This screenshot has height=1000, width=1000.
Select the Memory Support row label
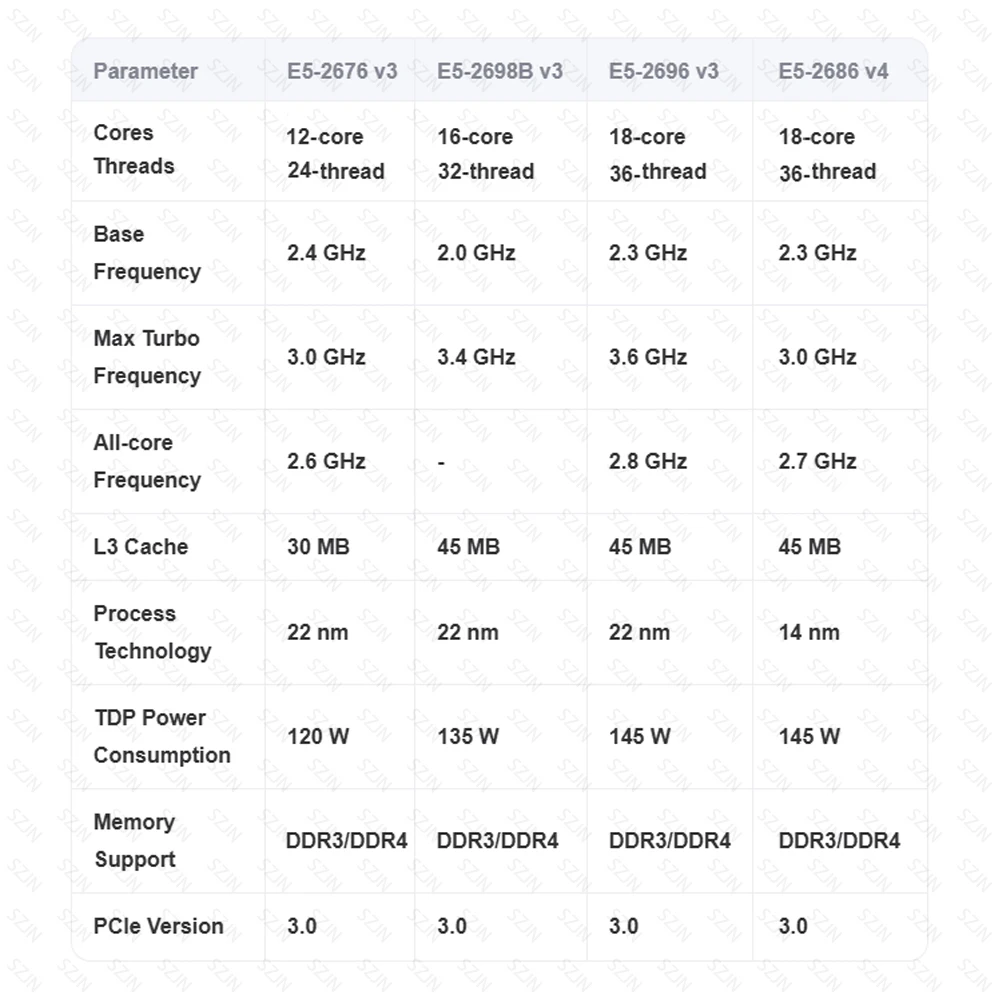(x=134, y=840)
